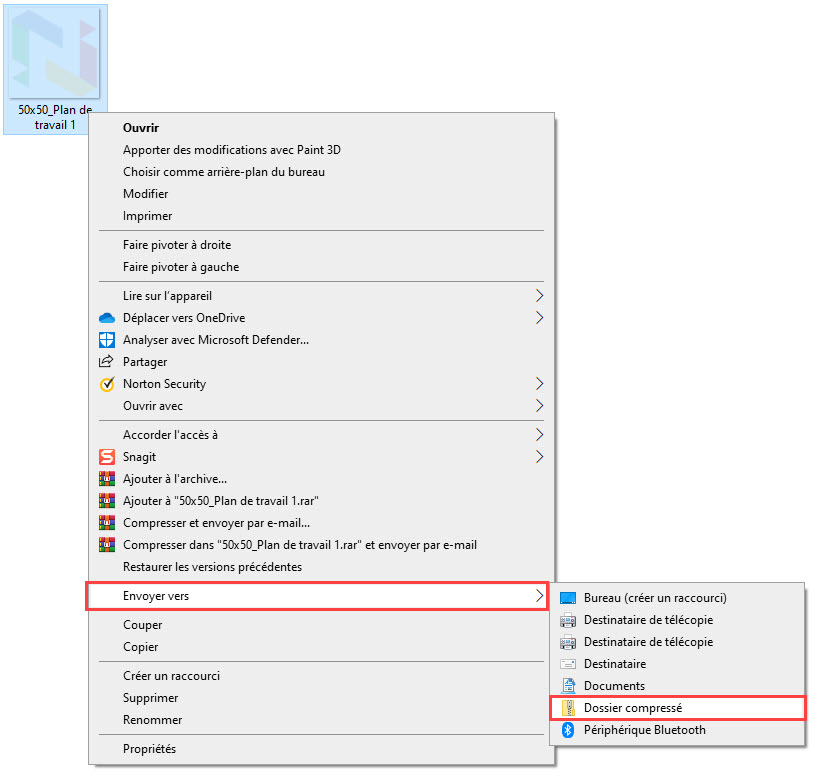Screen dimensions: 816x776
Task: Click the zip icon for Dossier compressé
Action: click(x=568, y=708)
